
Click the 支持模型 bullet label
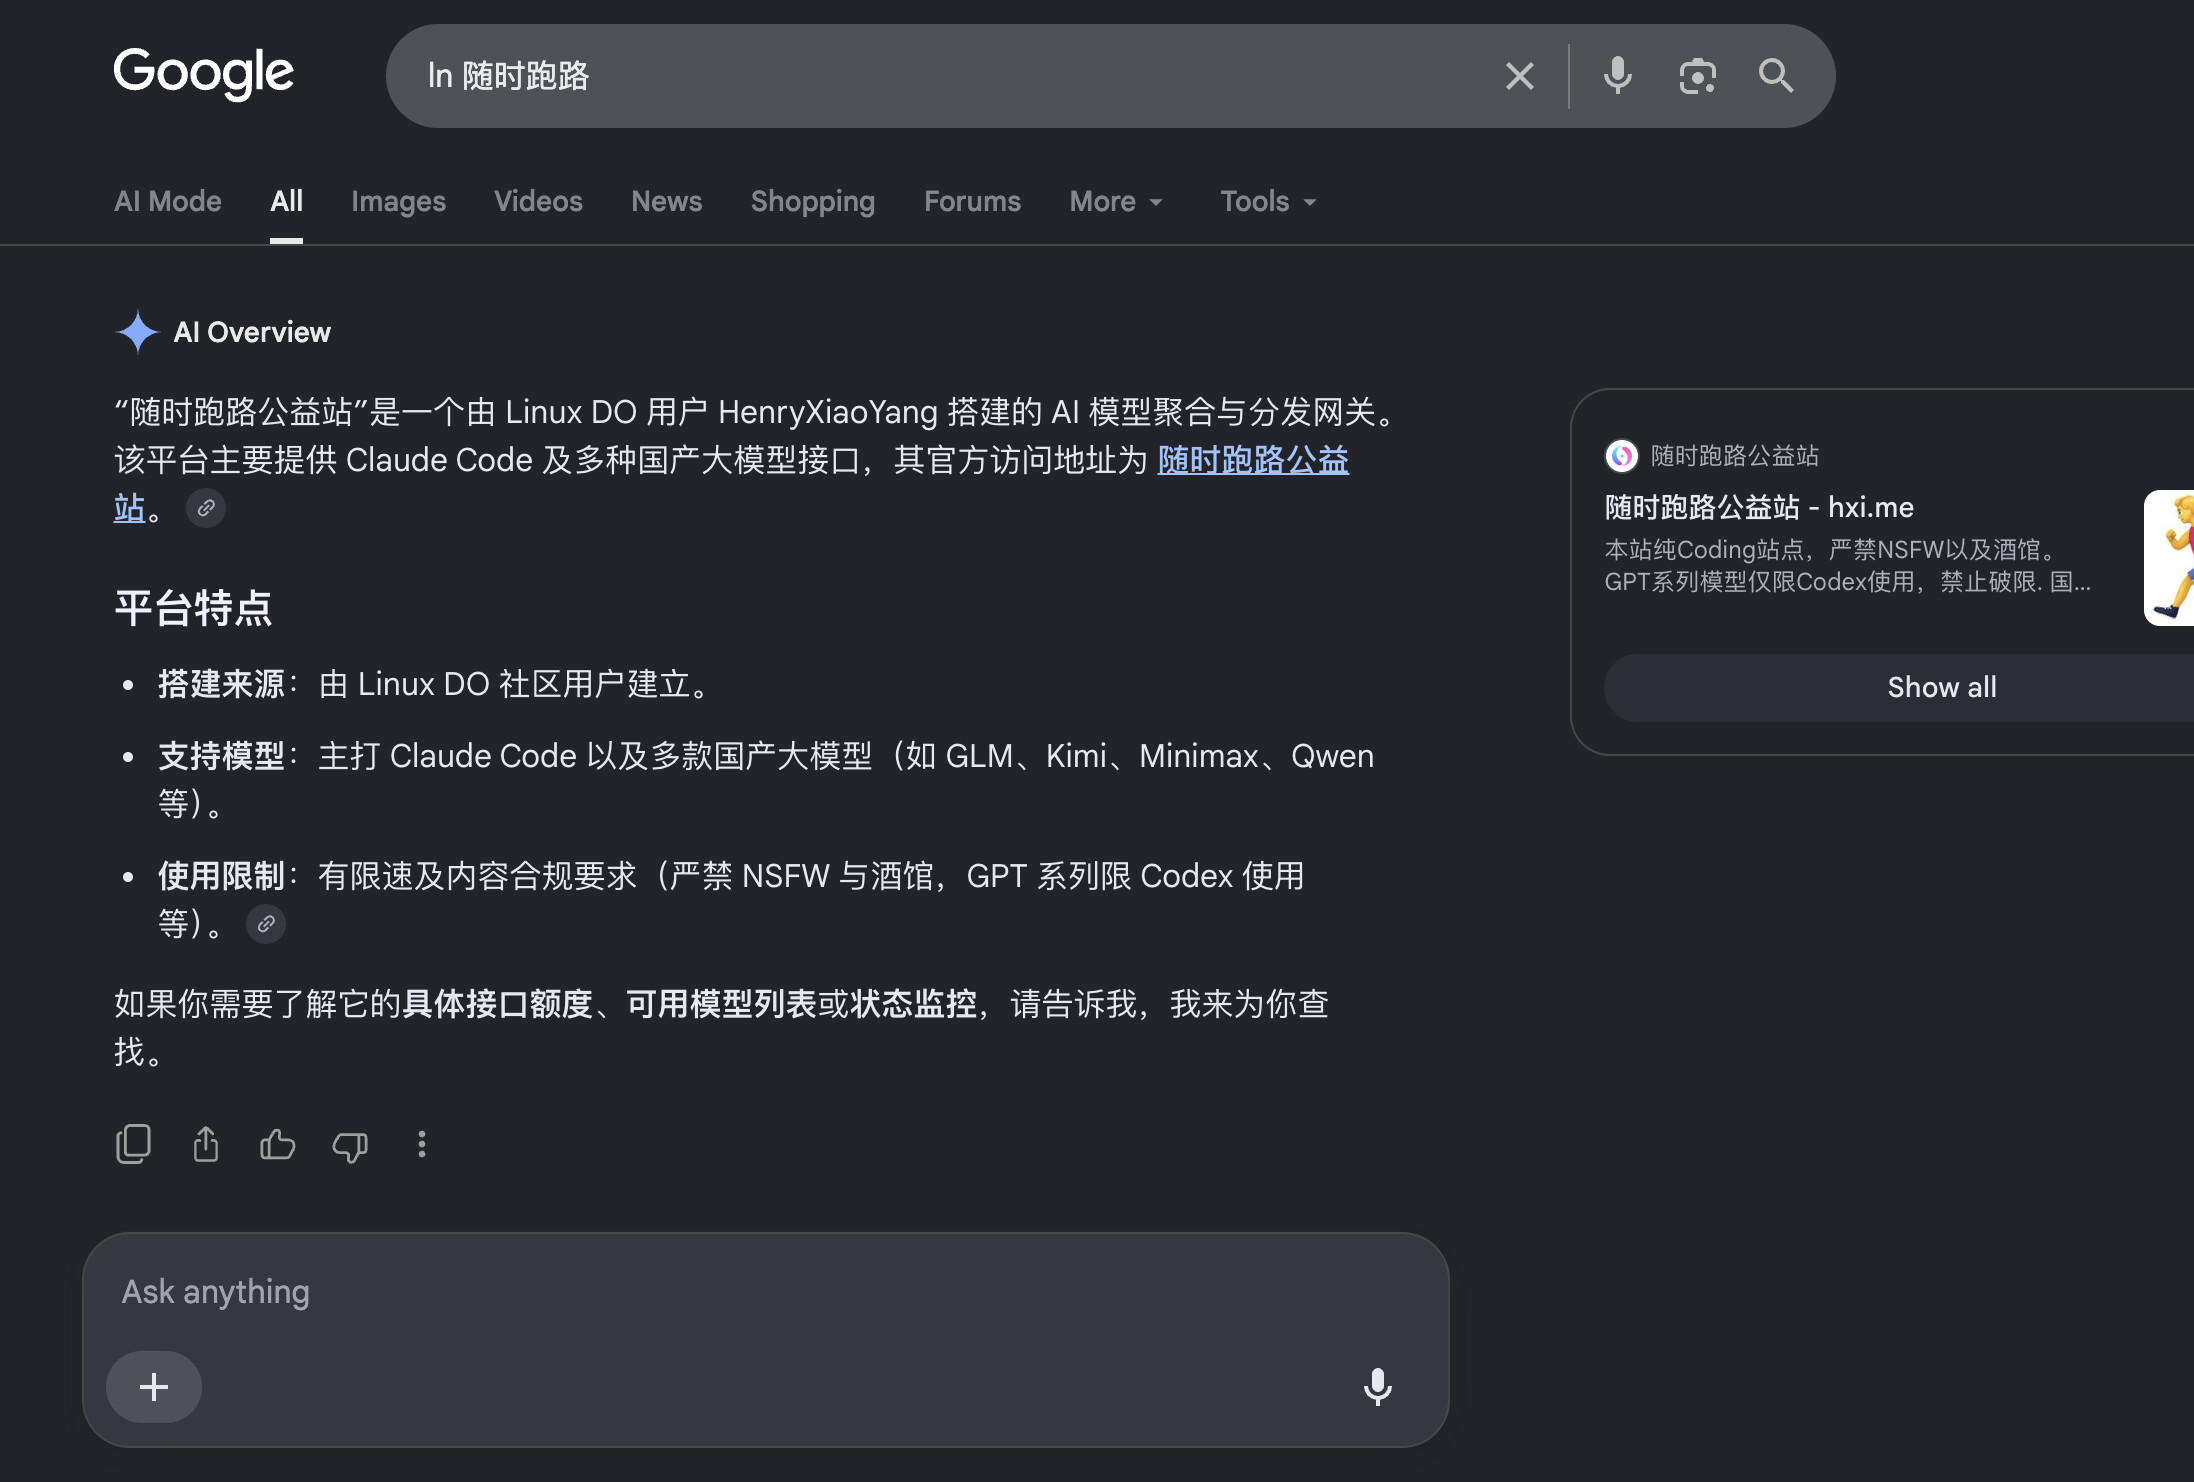pyautogui.click(x=222, y=756)
